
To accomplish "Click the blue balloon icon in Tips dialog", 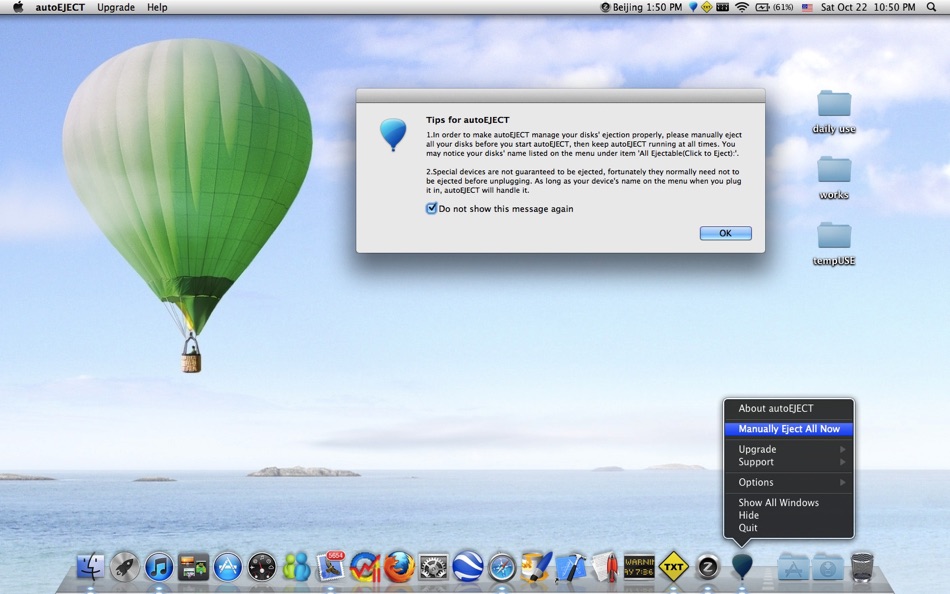I will click(x=393, y=135).
